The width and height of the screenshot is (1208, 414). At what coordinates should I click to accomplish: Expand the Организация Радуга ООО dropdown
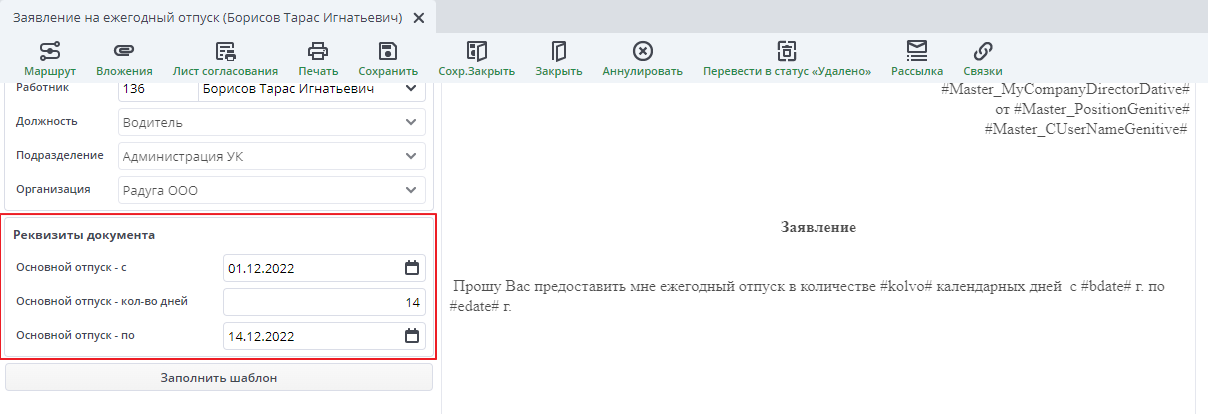coord(410,190)
